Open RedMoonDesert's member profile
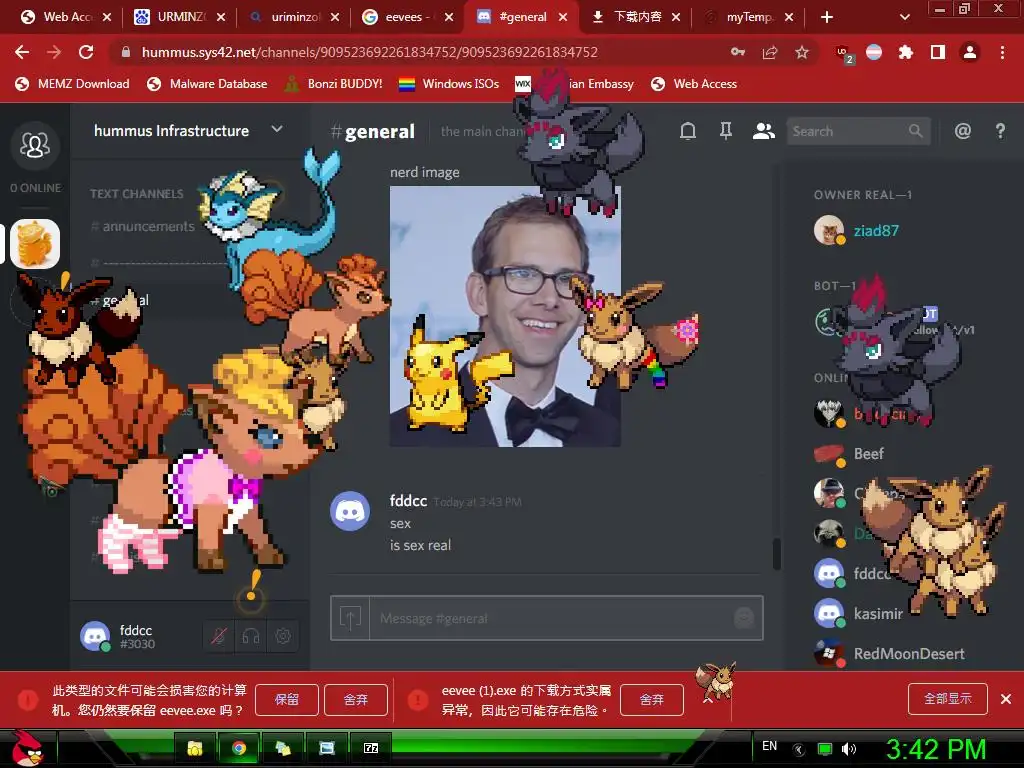This screenshot has width=1024, height=768. click(x=911, y=653)
